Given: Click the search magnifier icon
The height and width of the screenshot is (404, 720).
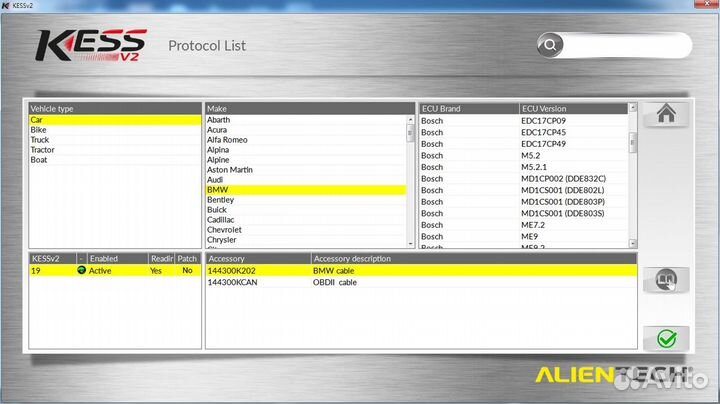Looking at the screenshot, I should click(550, 45).
